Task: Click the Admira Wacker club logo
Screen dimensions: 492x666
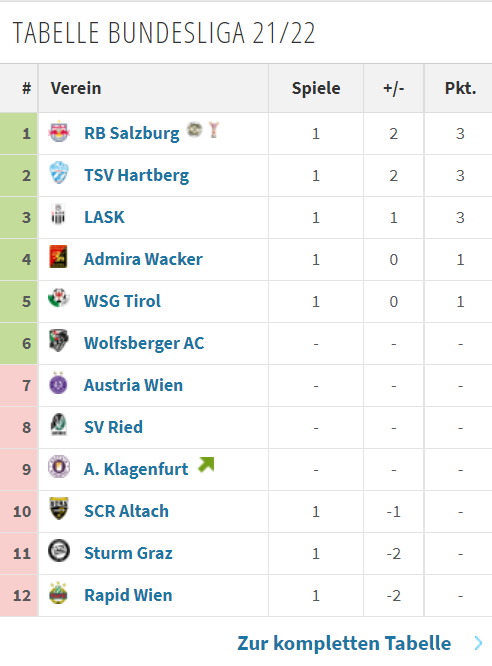Action: (58, 257)
